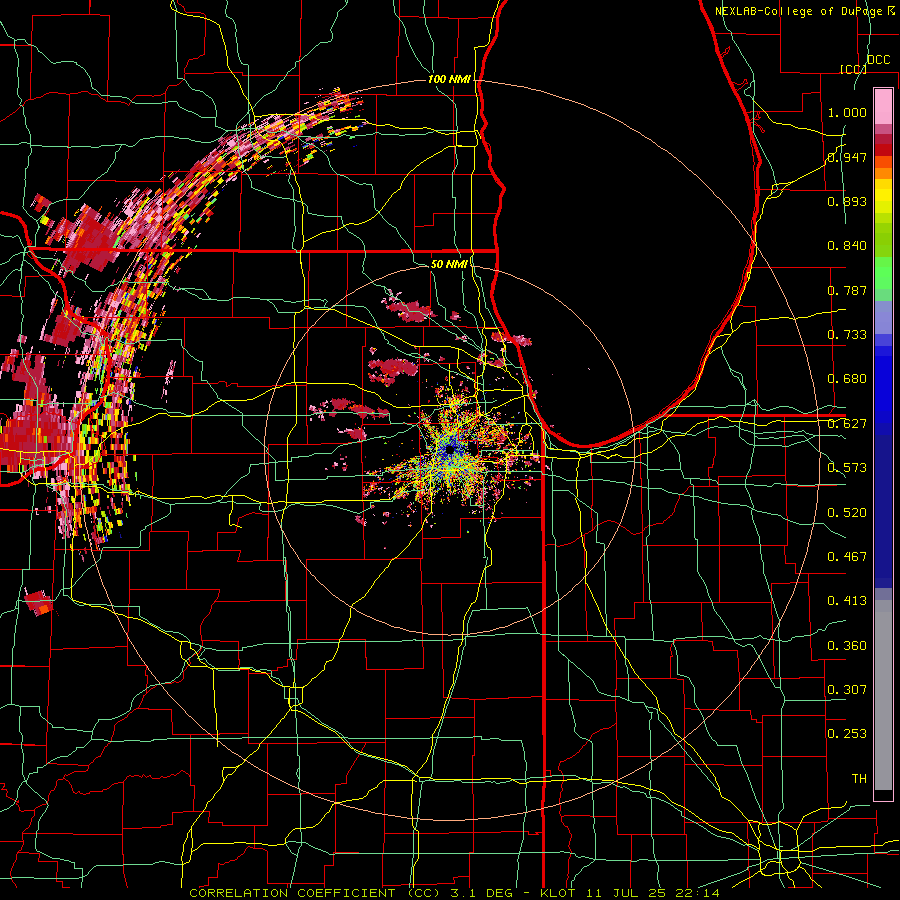Click the 0.947 scale value
This screenshot has height=900, width=900.
pos(847,157)
